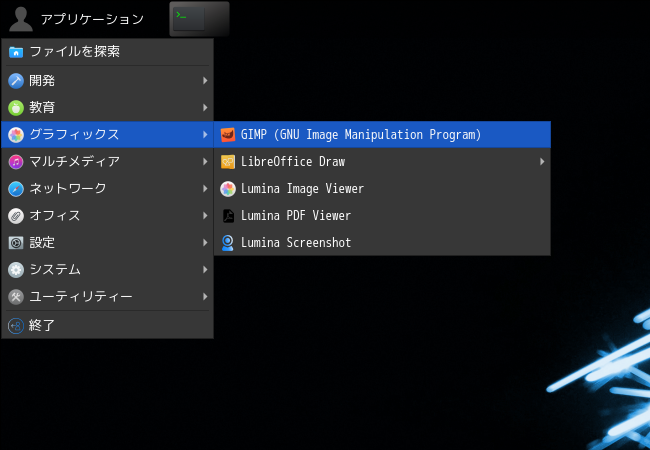Image resolution: width=650 pixels, height=450 pixels.
Task: Open the 設定 category
Action: pyautogui.click(x=107, y=242)
